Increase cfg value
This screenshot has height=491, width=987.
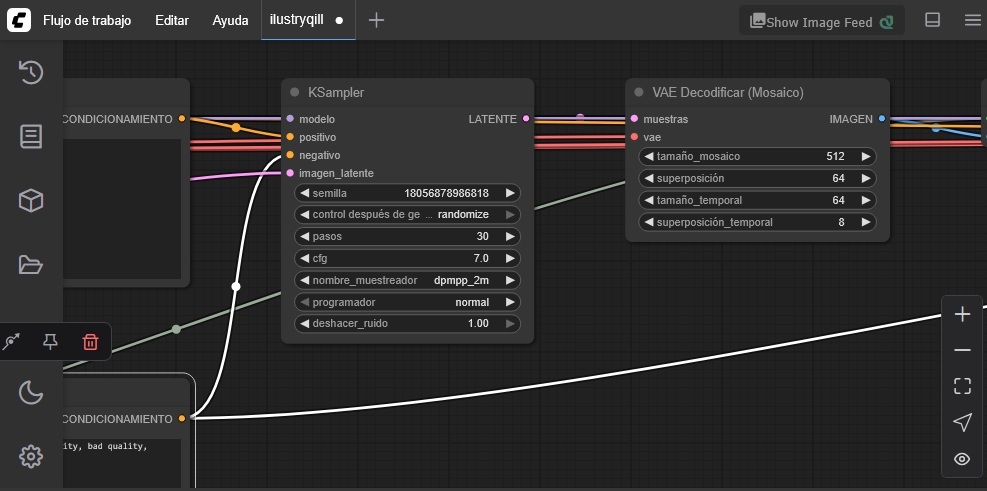pos(510,258)
